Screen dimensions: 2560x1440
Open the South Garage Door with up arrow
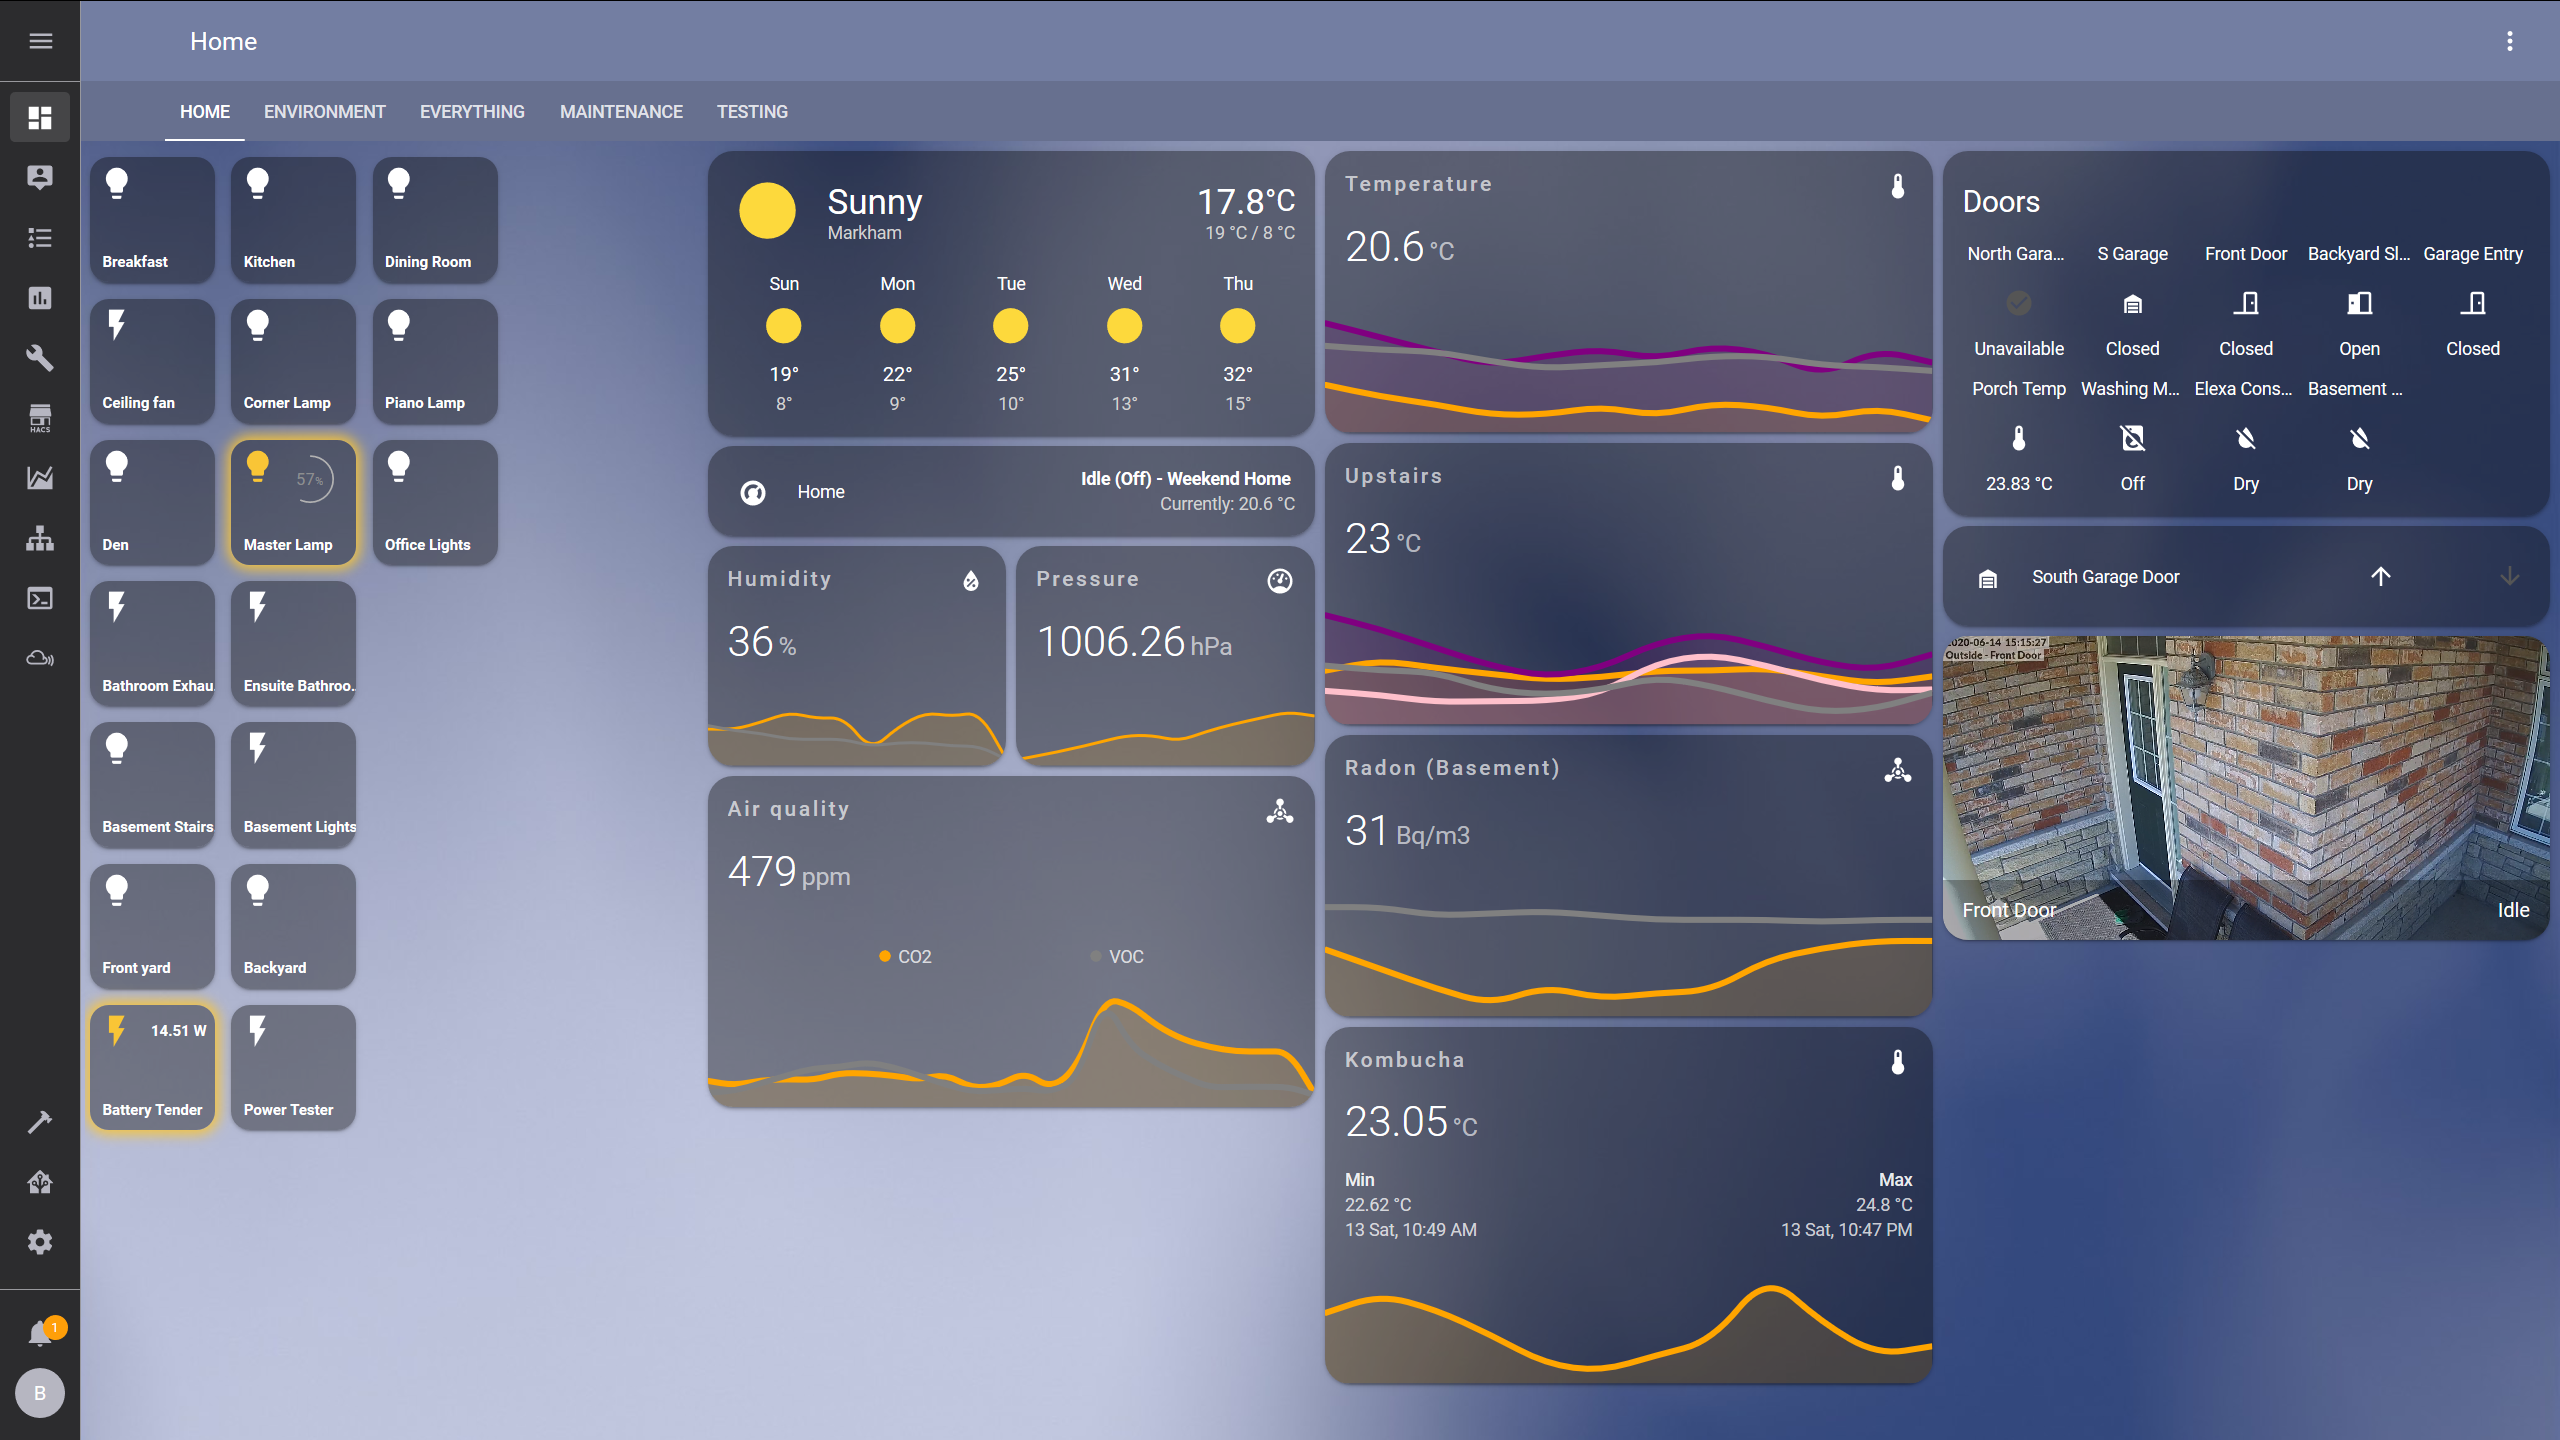click(x=2380, y=577)
